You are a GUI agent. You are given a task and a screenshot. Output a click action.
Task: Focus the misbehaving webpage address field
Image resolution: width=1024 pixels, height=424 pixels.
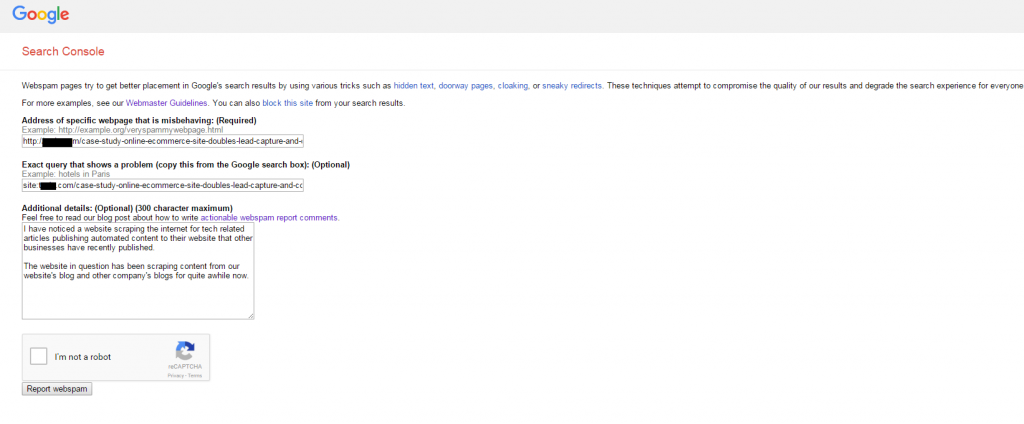163,141
